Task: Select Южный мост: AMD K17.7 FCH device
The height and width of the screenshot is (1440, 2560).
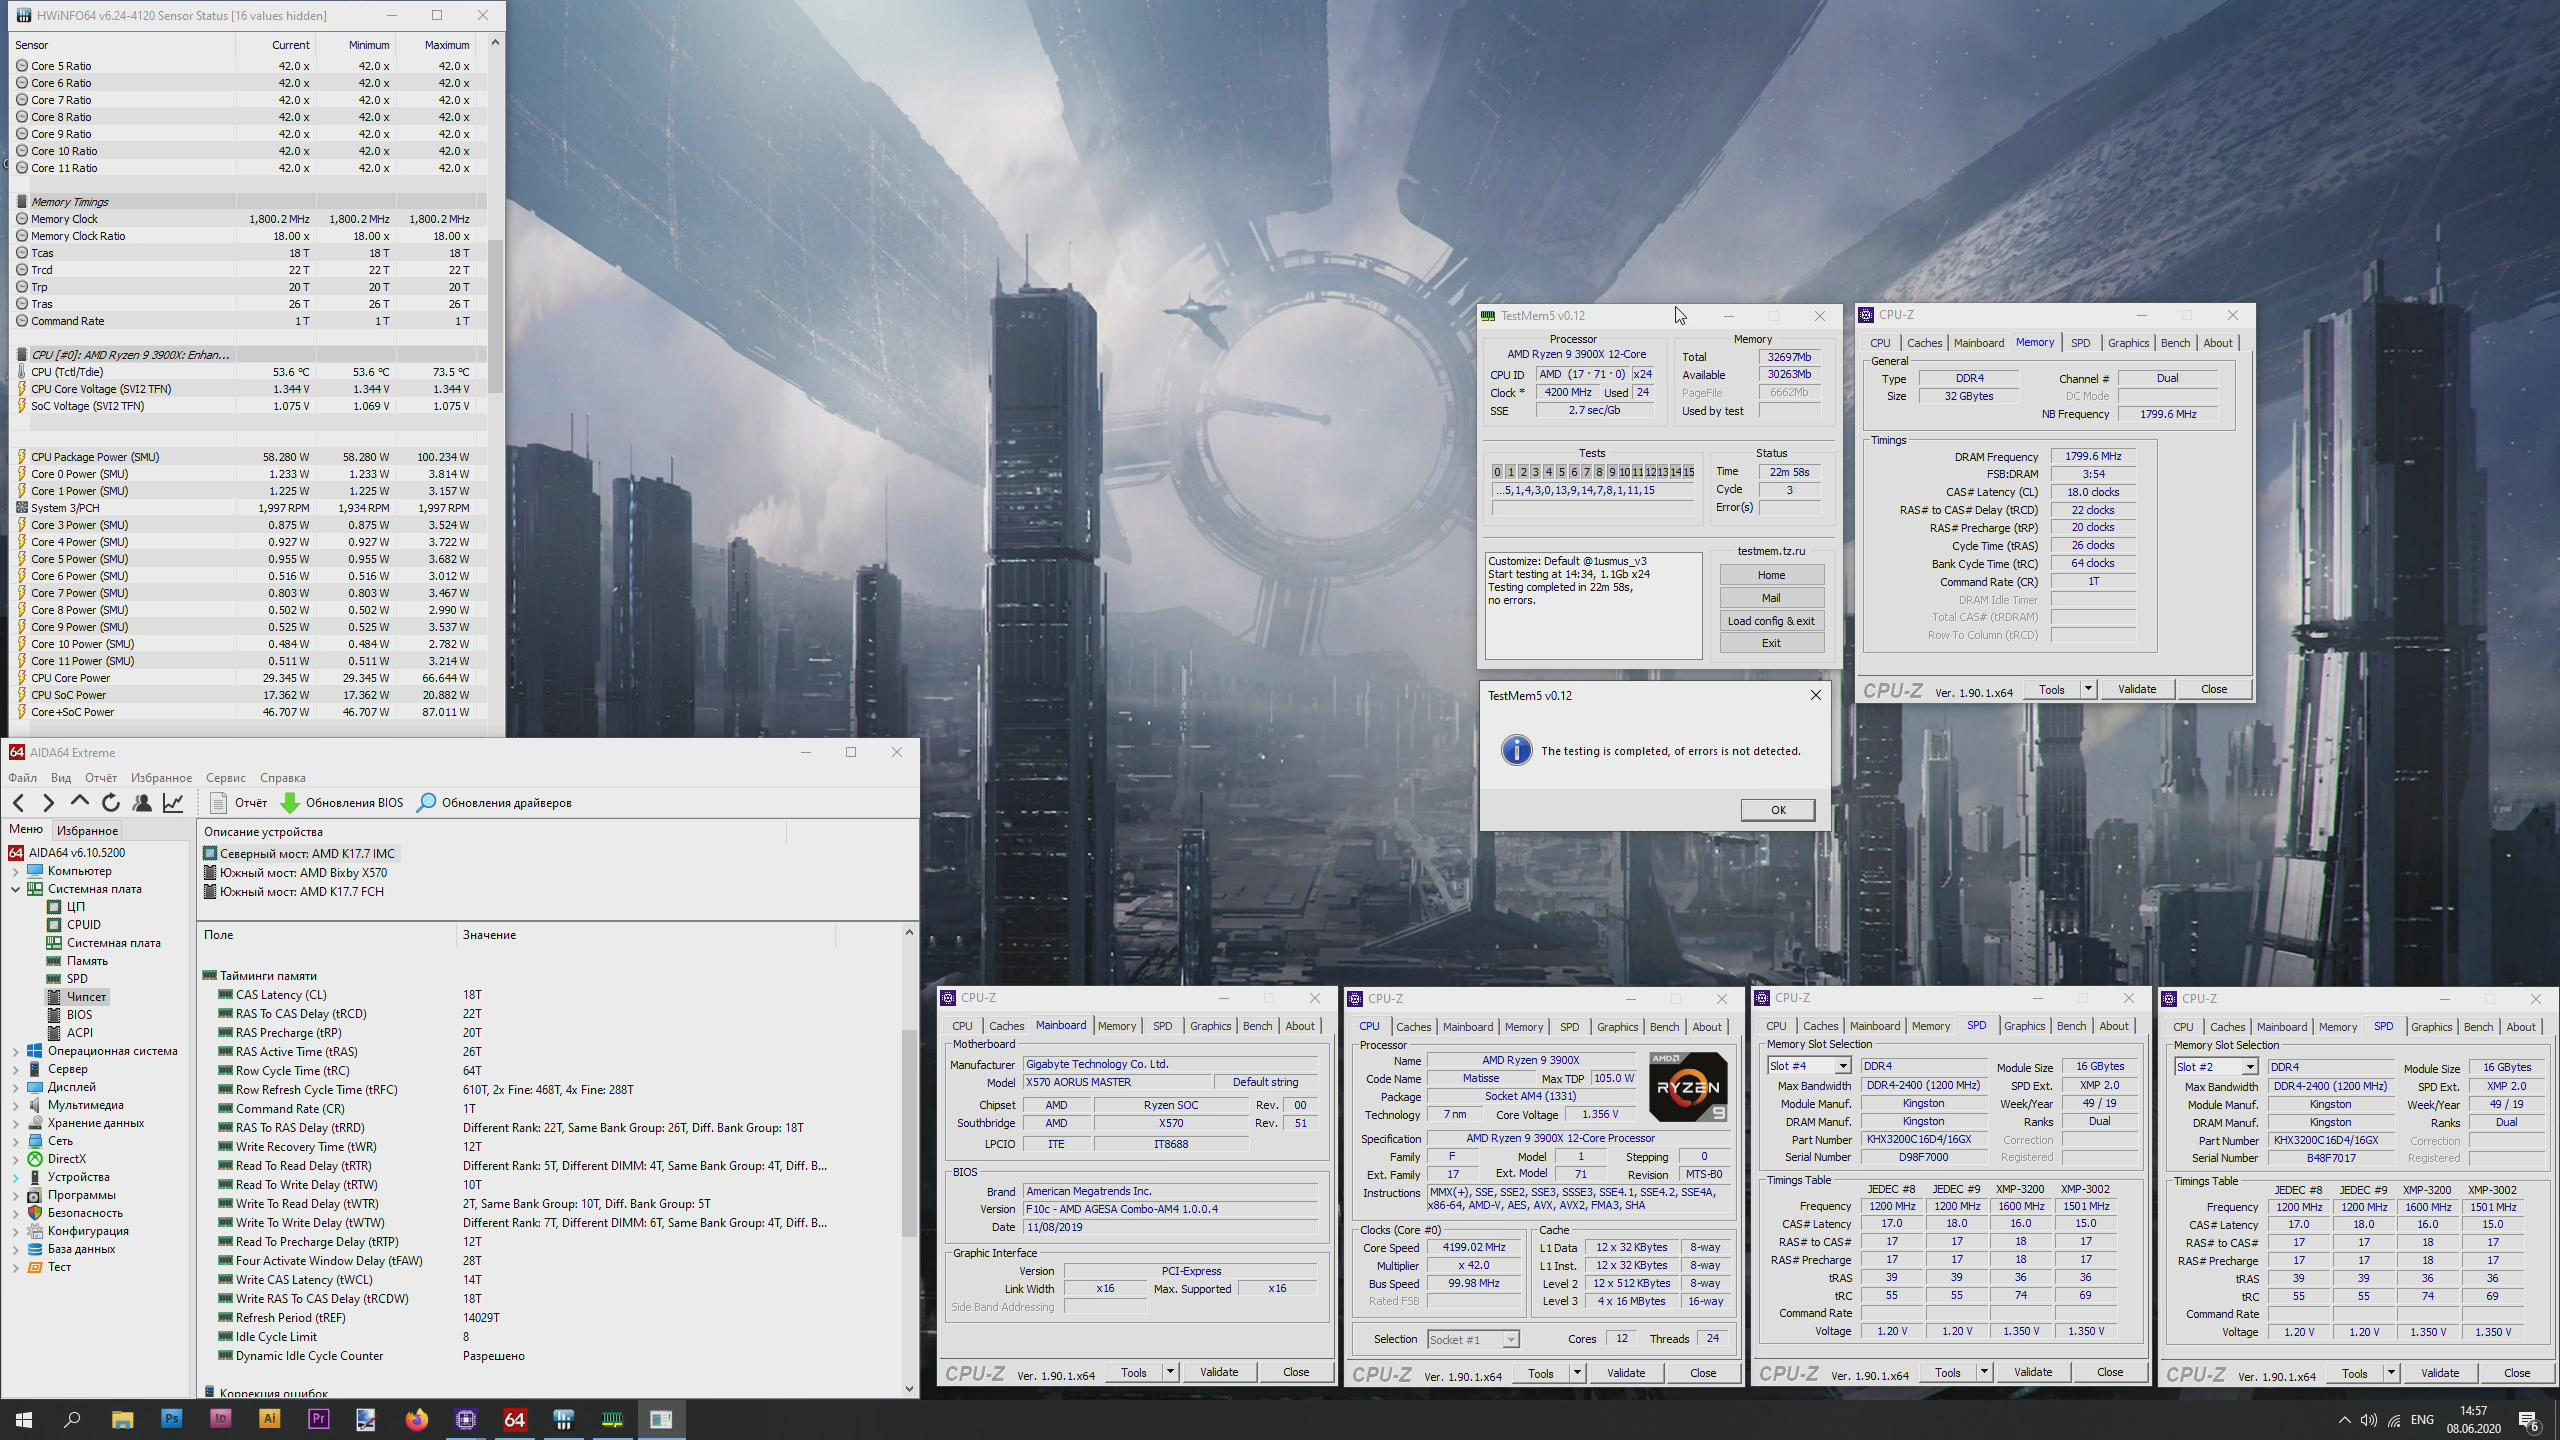Action: pos(294,891)
